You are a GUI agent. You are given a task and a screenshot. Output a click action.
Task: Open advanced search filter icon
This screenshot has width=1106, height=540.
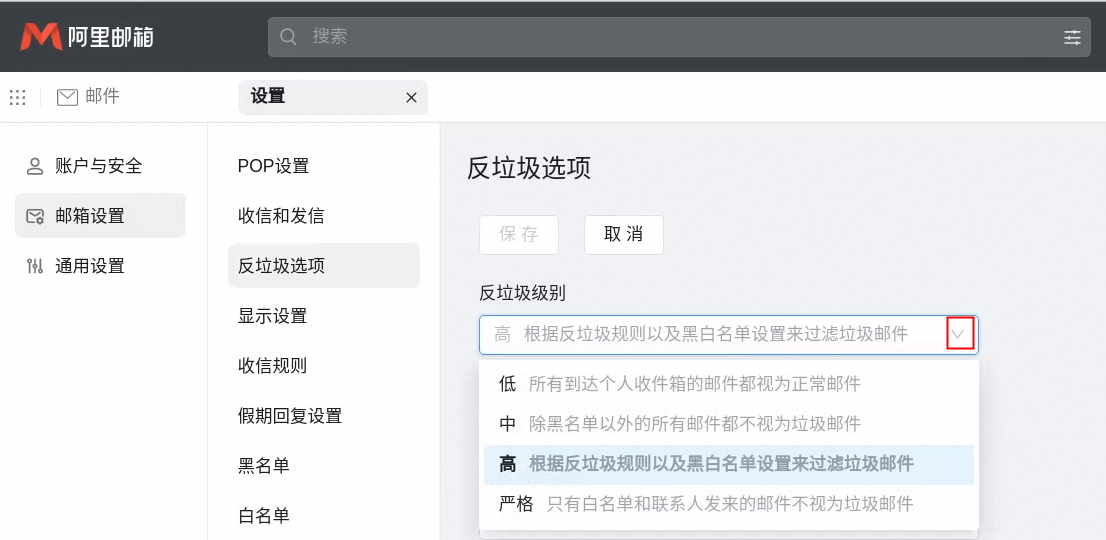[x=1072, y=37]
